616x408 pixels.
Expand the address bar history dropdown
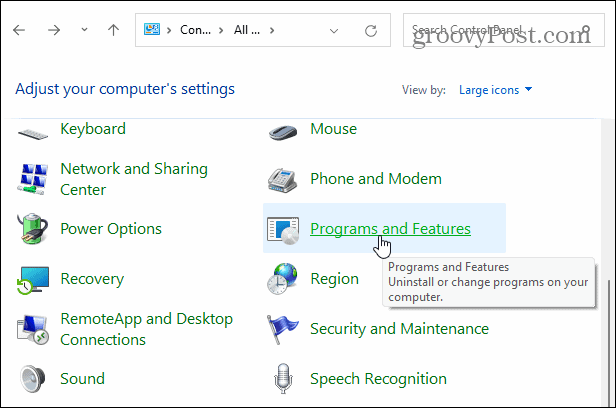(x=334, y=31)
